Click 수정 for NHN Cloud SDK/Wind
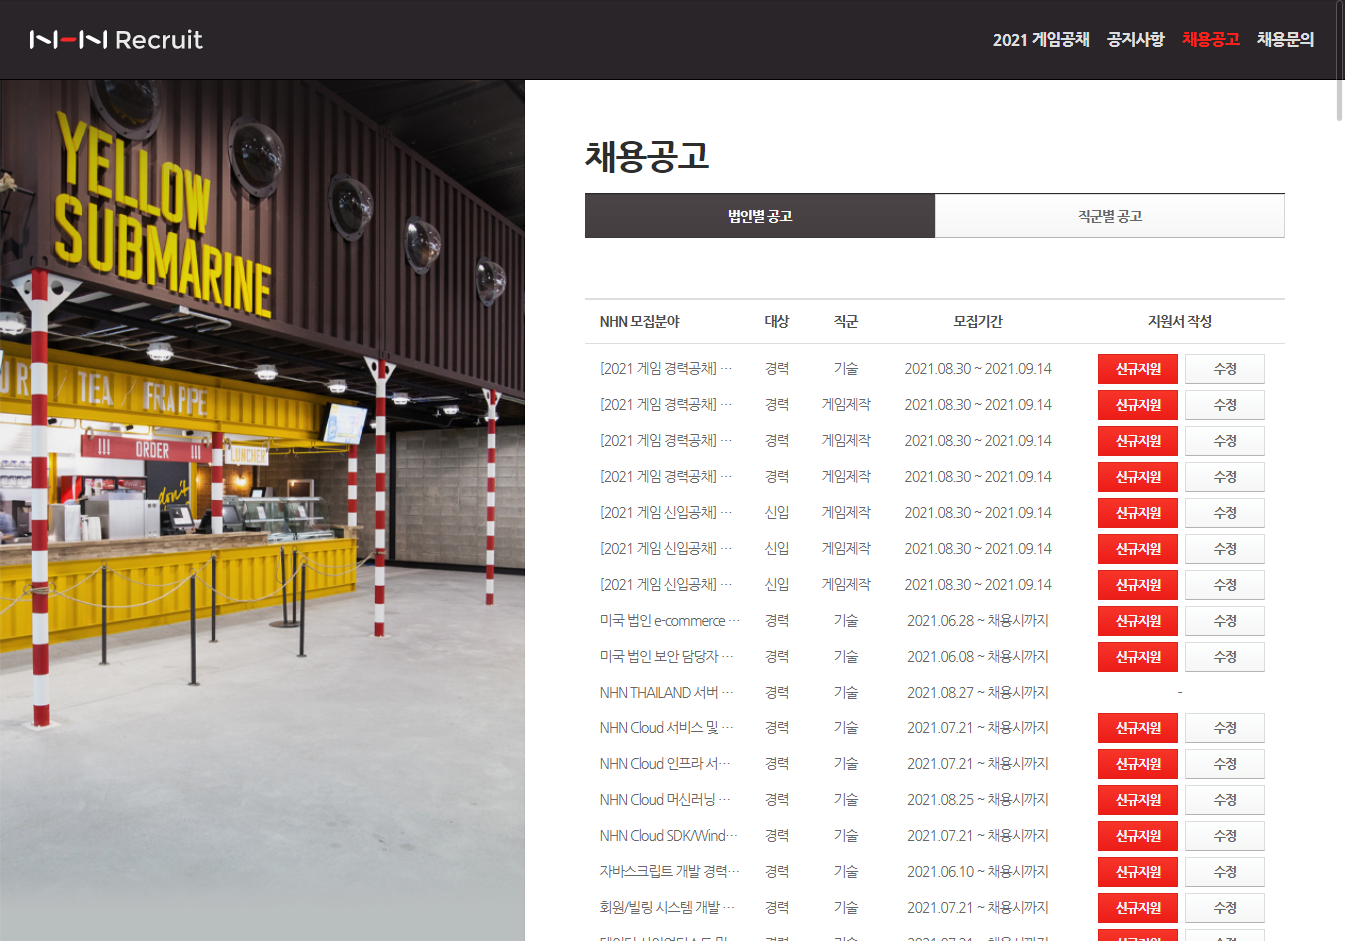Screen dimensions: 1345x941 1225,836
